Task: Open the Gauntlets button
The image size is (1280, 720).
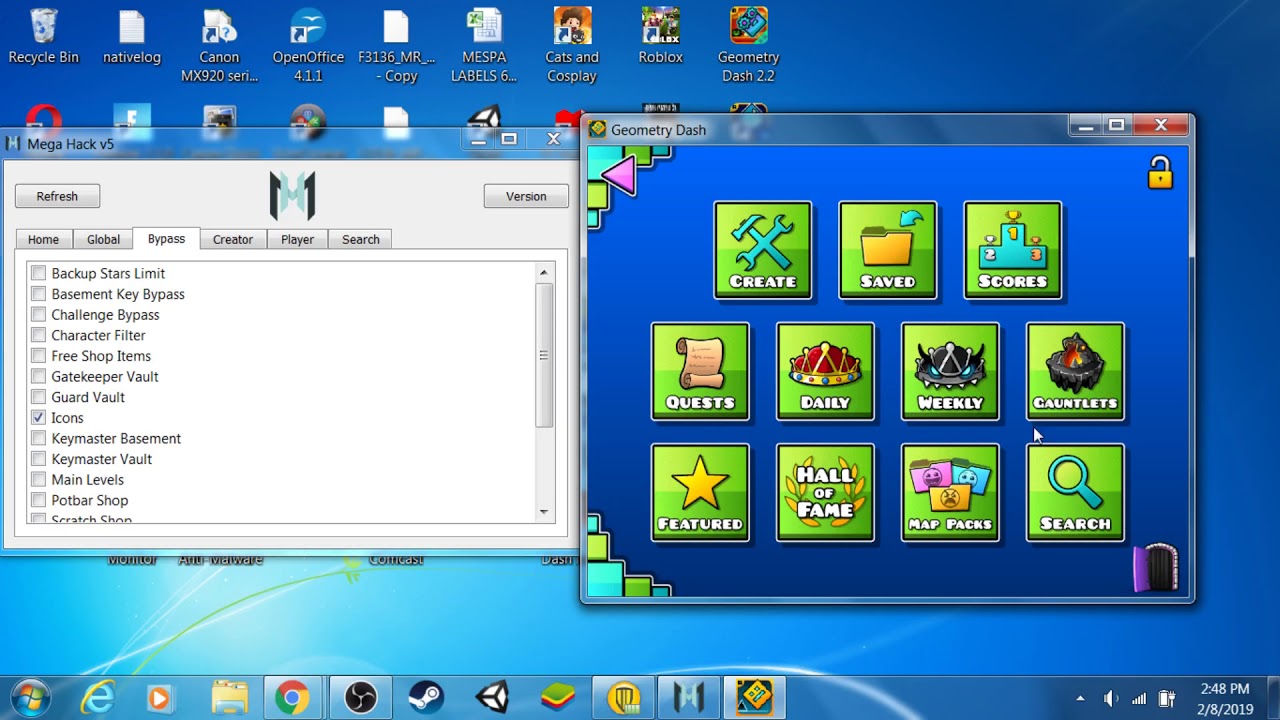Action: [1075, 371]
